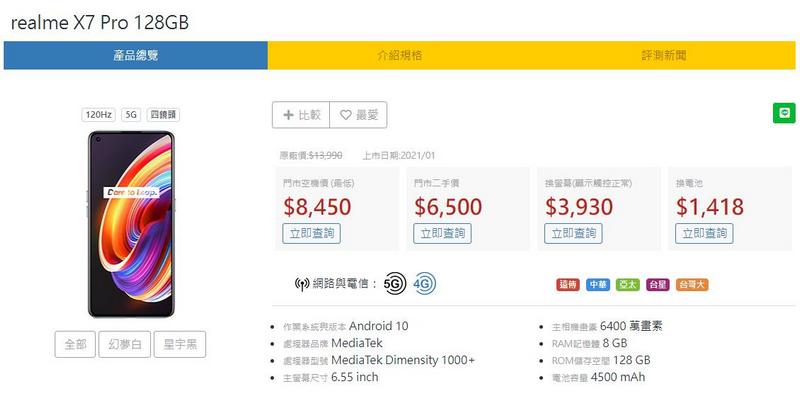Click the 台哥大 carrier badge
This screenshot has width=800, height=411.
[x=692, y=285]
